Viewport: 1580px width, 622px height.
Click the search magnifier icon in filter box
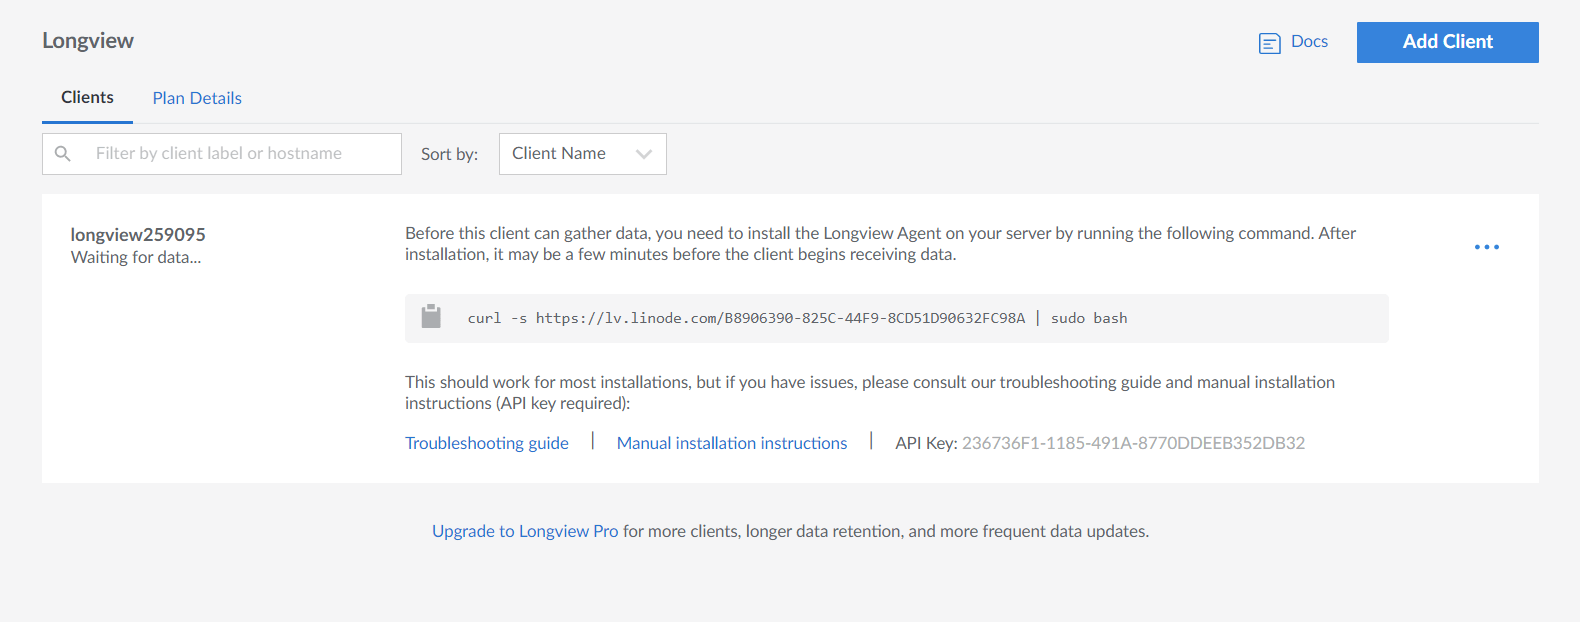[63, 154]
